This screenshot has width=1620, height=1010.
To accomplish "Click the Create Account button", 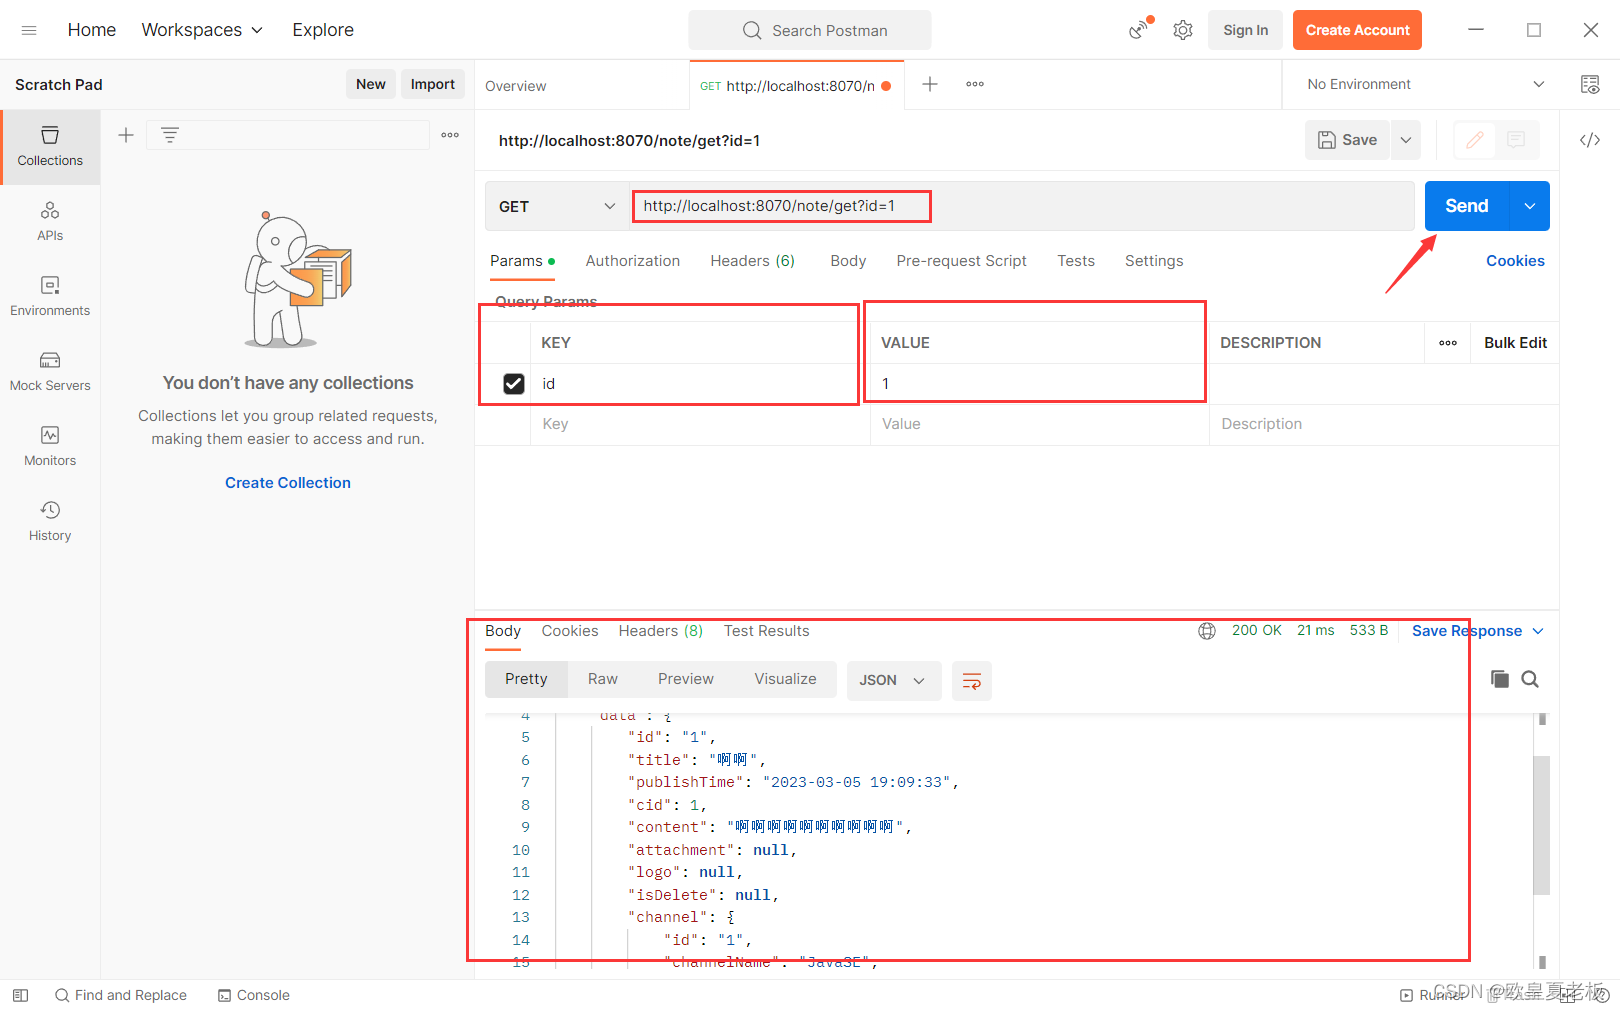I will coord(1357,30).
